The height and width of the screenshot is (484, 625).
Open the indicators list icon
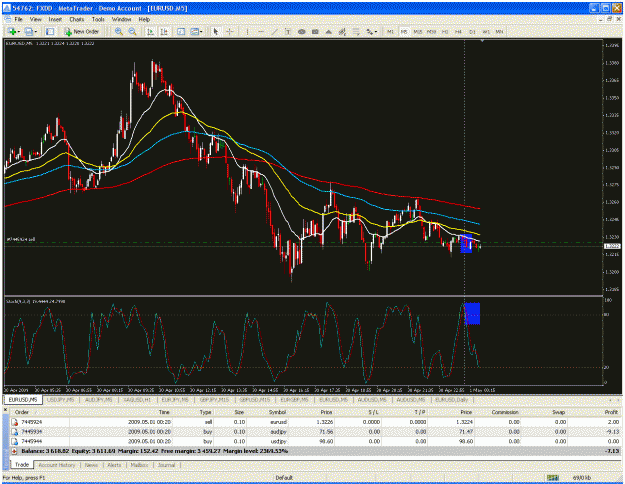click(181, 31)
